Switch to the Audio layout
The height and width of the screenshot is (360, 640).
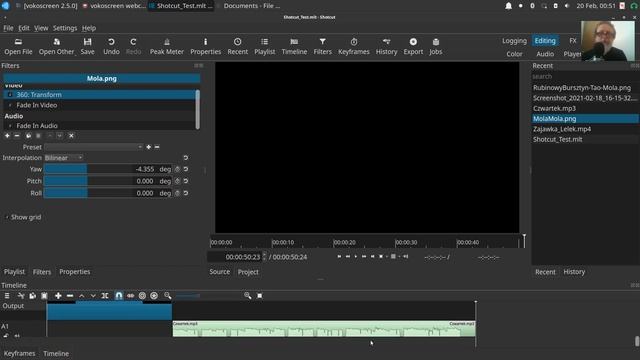click(545, 54)
